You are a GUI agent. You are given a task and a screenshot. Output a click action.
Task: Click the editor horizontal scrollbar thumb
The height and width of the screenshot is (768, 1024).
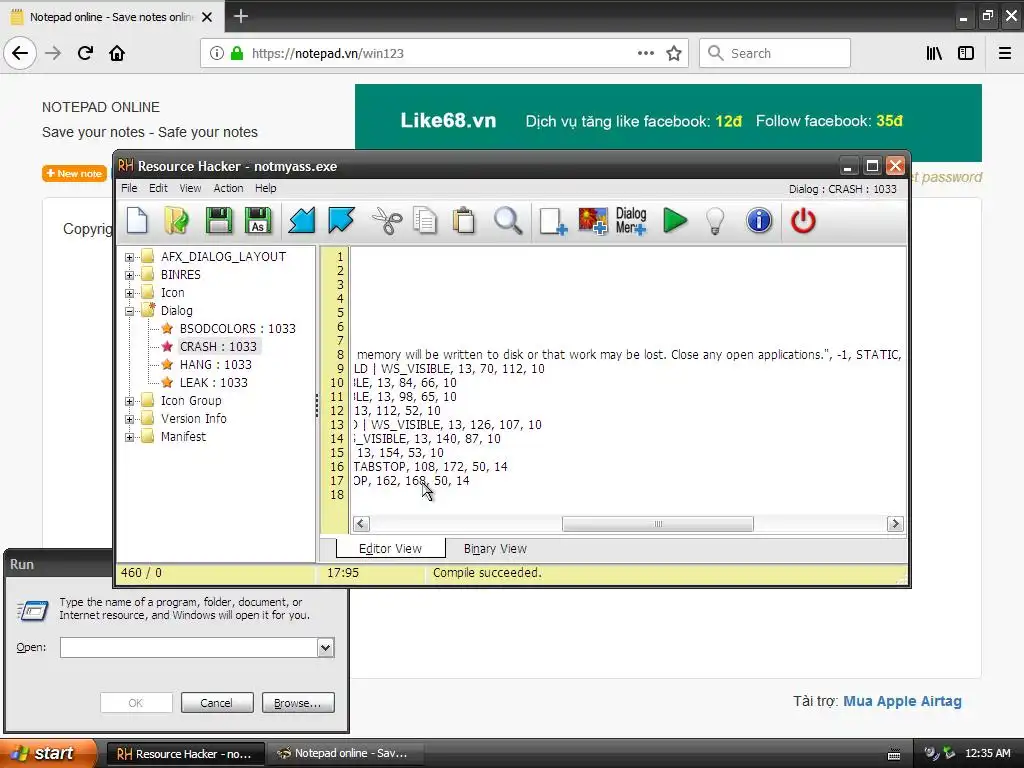pyautogui.click(x=658, y=524)
